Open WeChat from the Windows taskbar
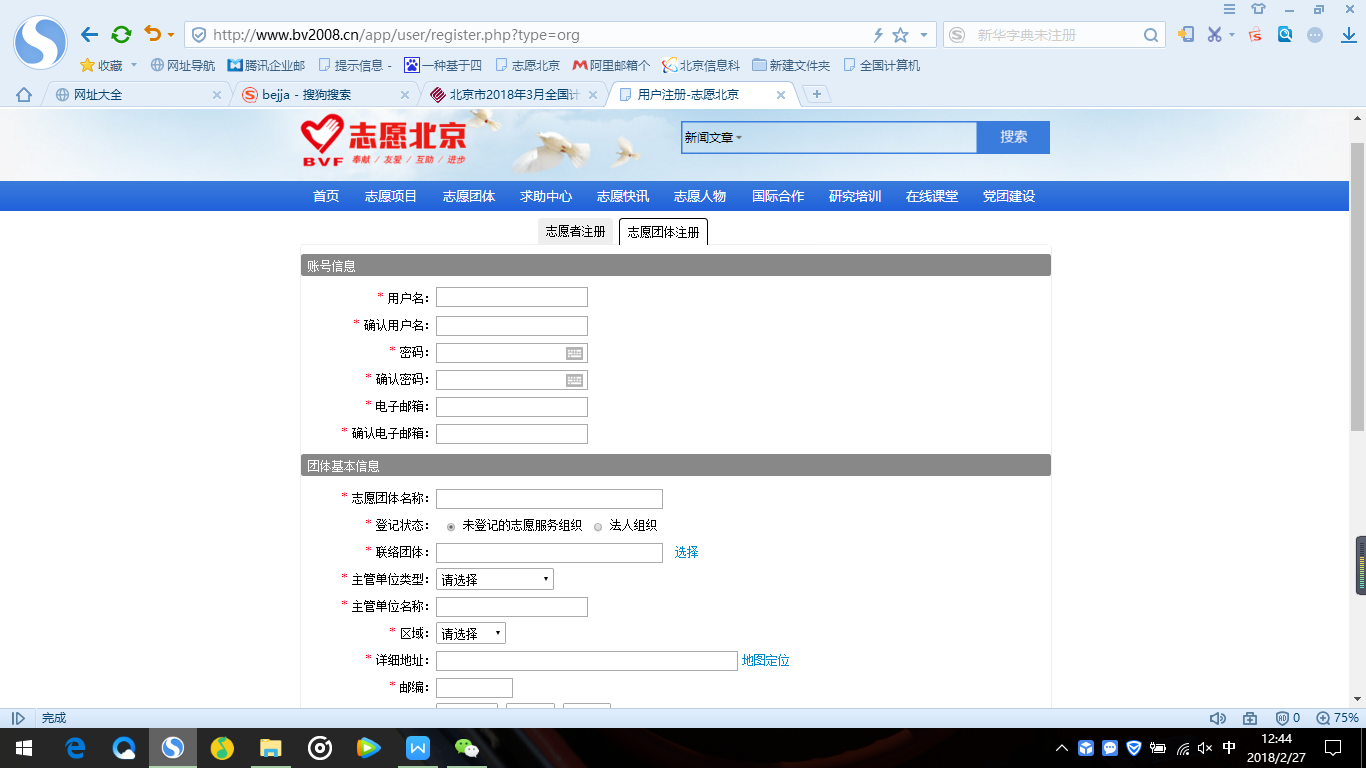Screen dimensions: 1366x768 point(466,747)
